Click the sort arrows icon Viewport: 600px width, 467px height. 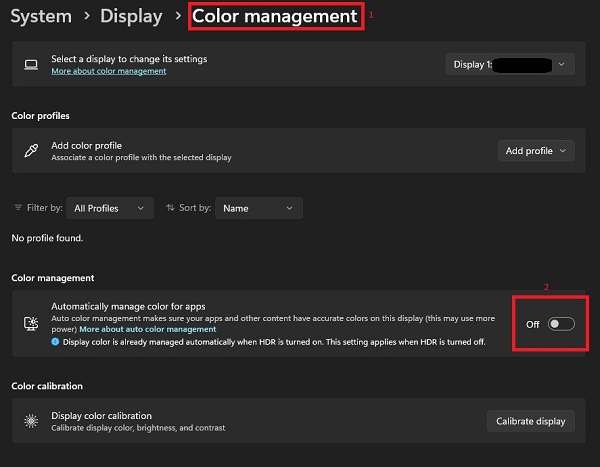click(x=170, y=207)
